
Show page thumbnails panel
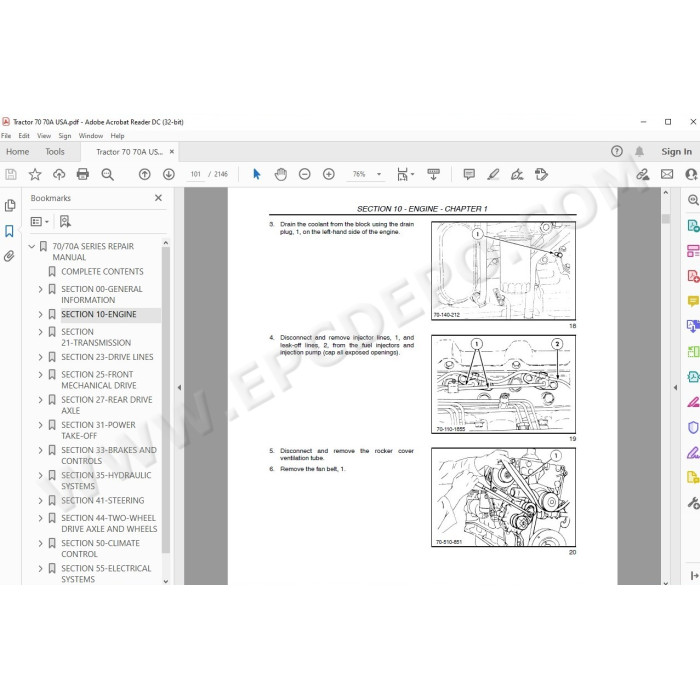pyautogui.click(x=9, y=205)
